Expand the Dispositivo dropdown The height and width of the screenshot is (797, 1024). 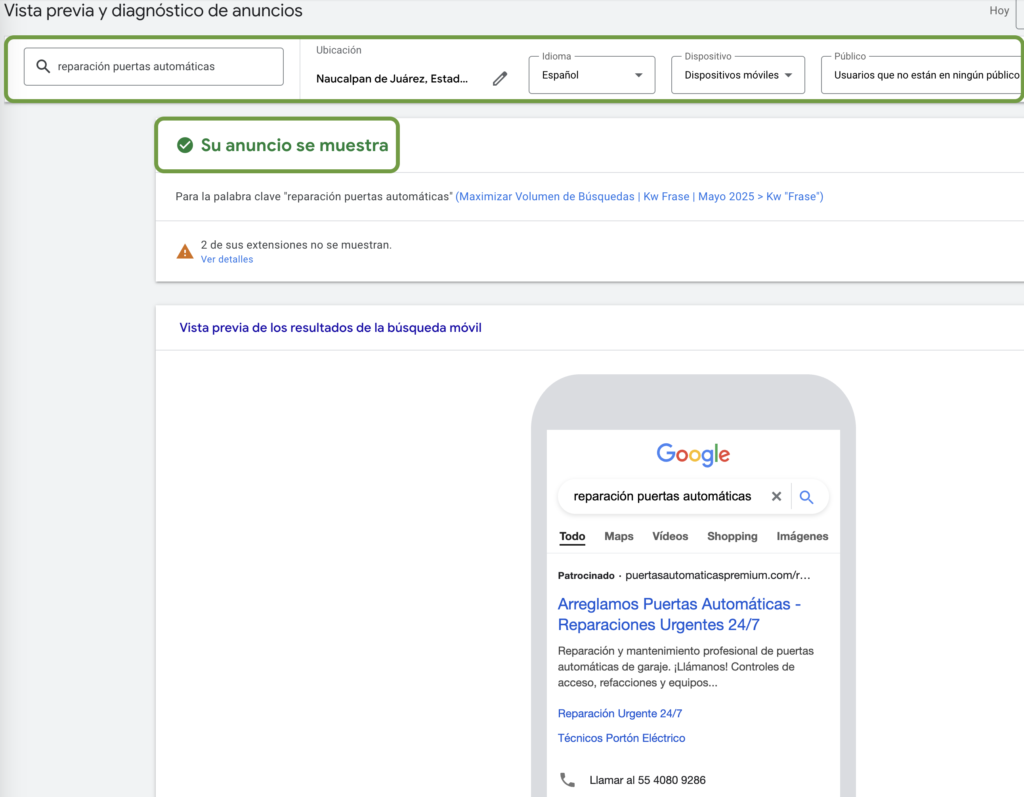click(x=738, y=75)
